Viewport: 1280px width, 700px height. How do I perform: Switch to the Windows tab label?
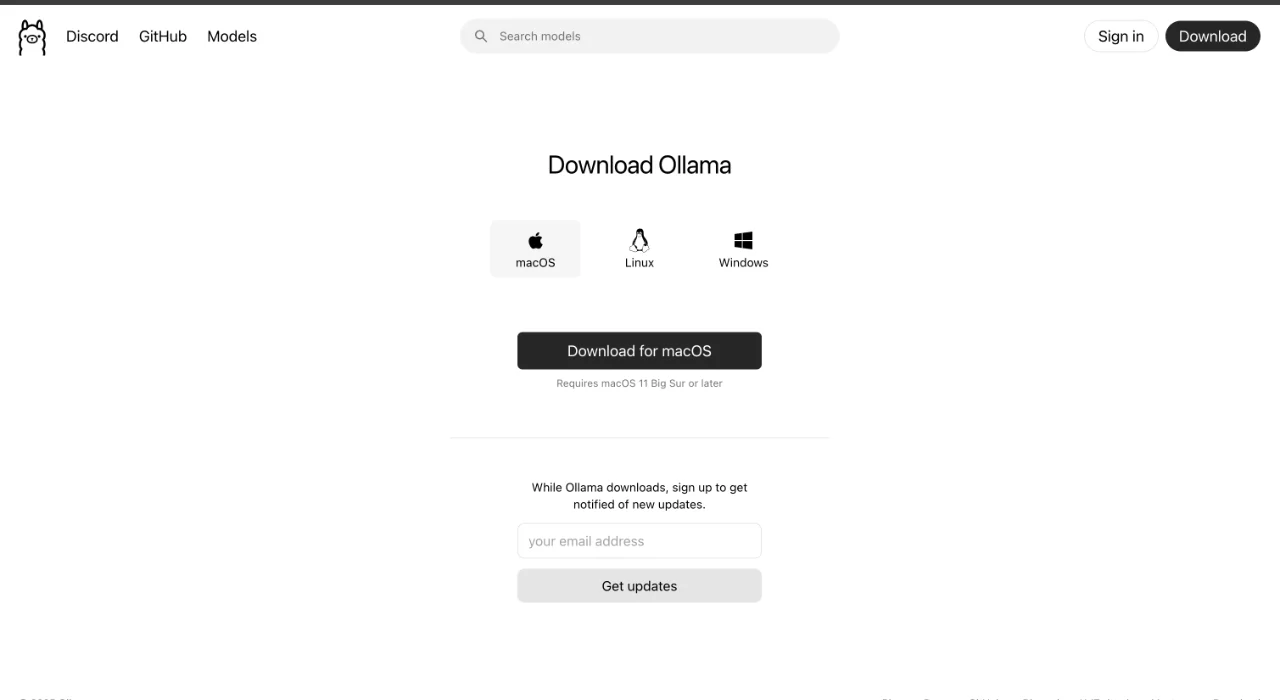point(743,263)
